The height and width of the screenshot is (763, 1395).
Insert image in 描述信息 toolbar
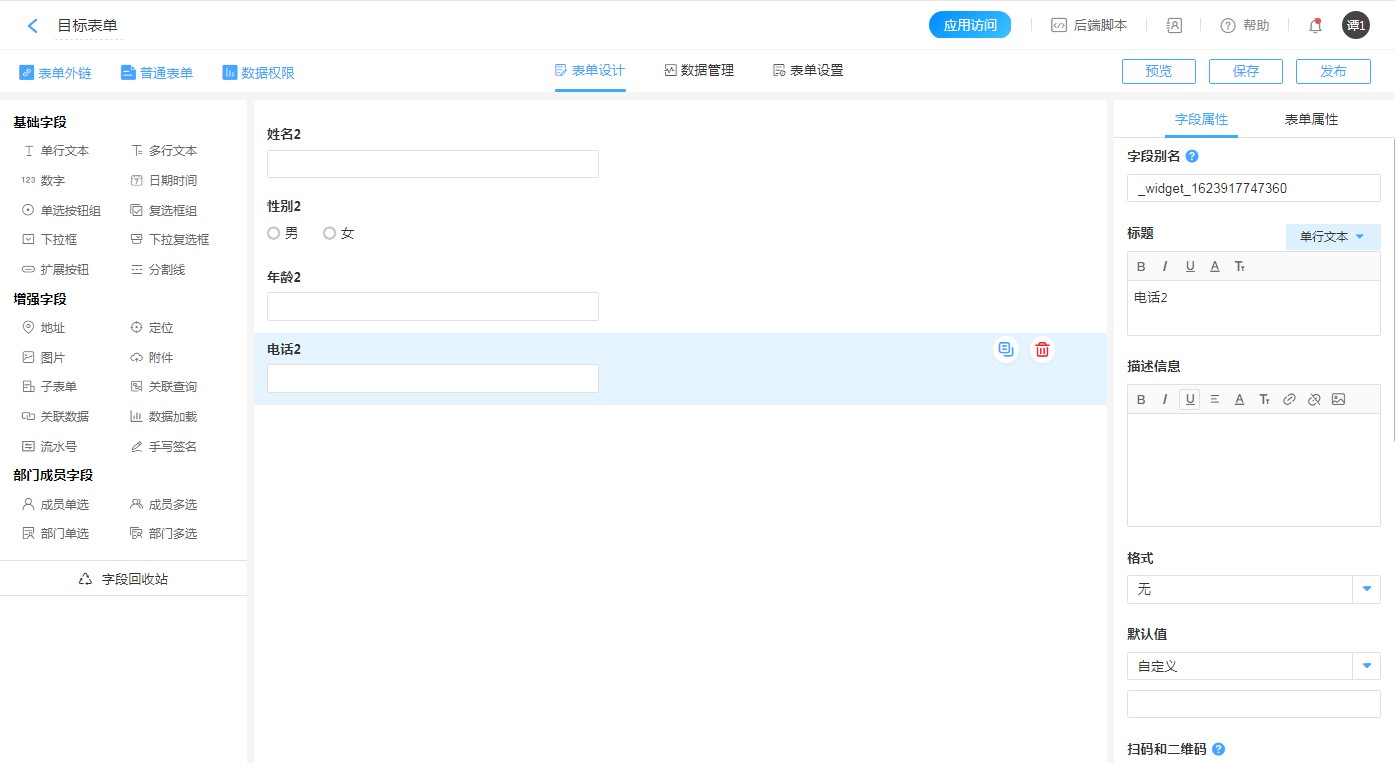(x=1339, y=399)
